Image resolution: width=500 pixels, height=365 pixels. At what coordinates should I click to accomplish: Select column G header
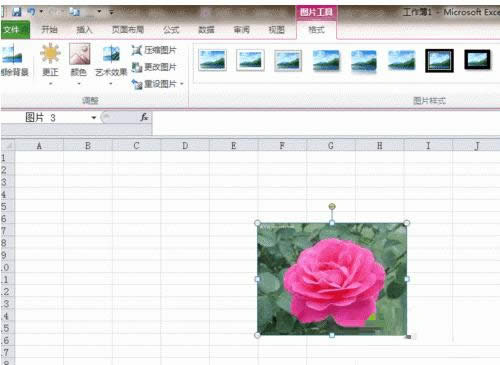pos(331,146)
